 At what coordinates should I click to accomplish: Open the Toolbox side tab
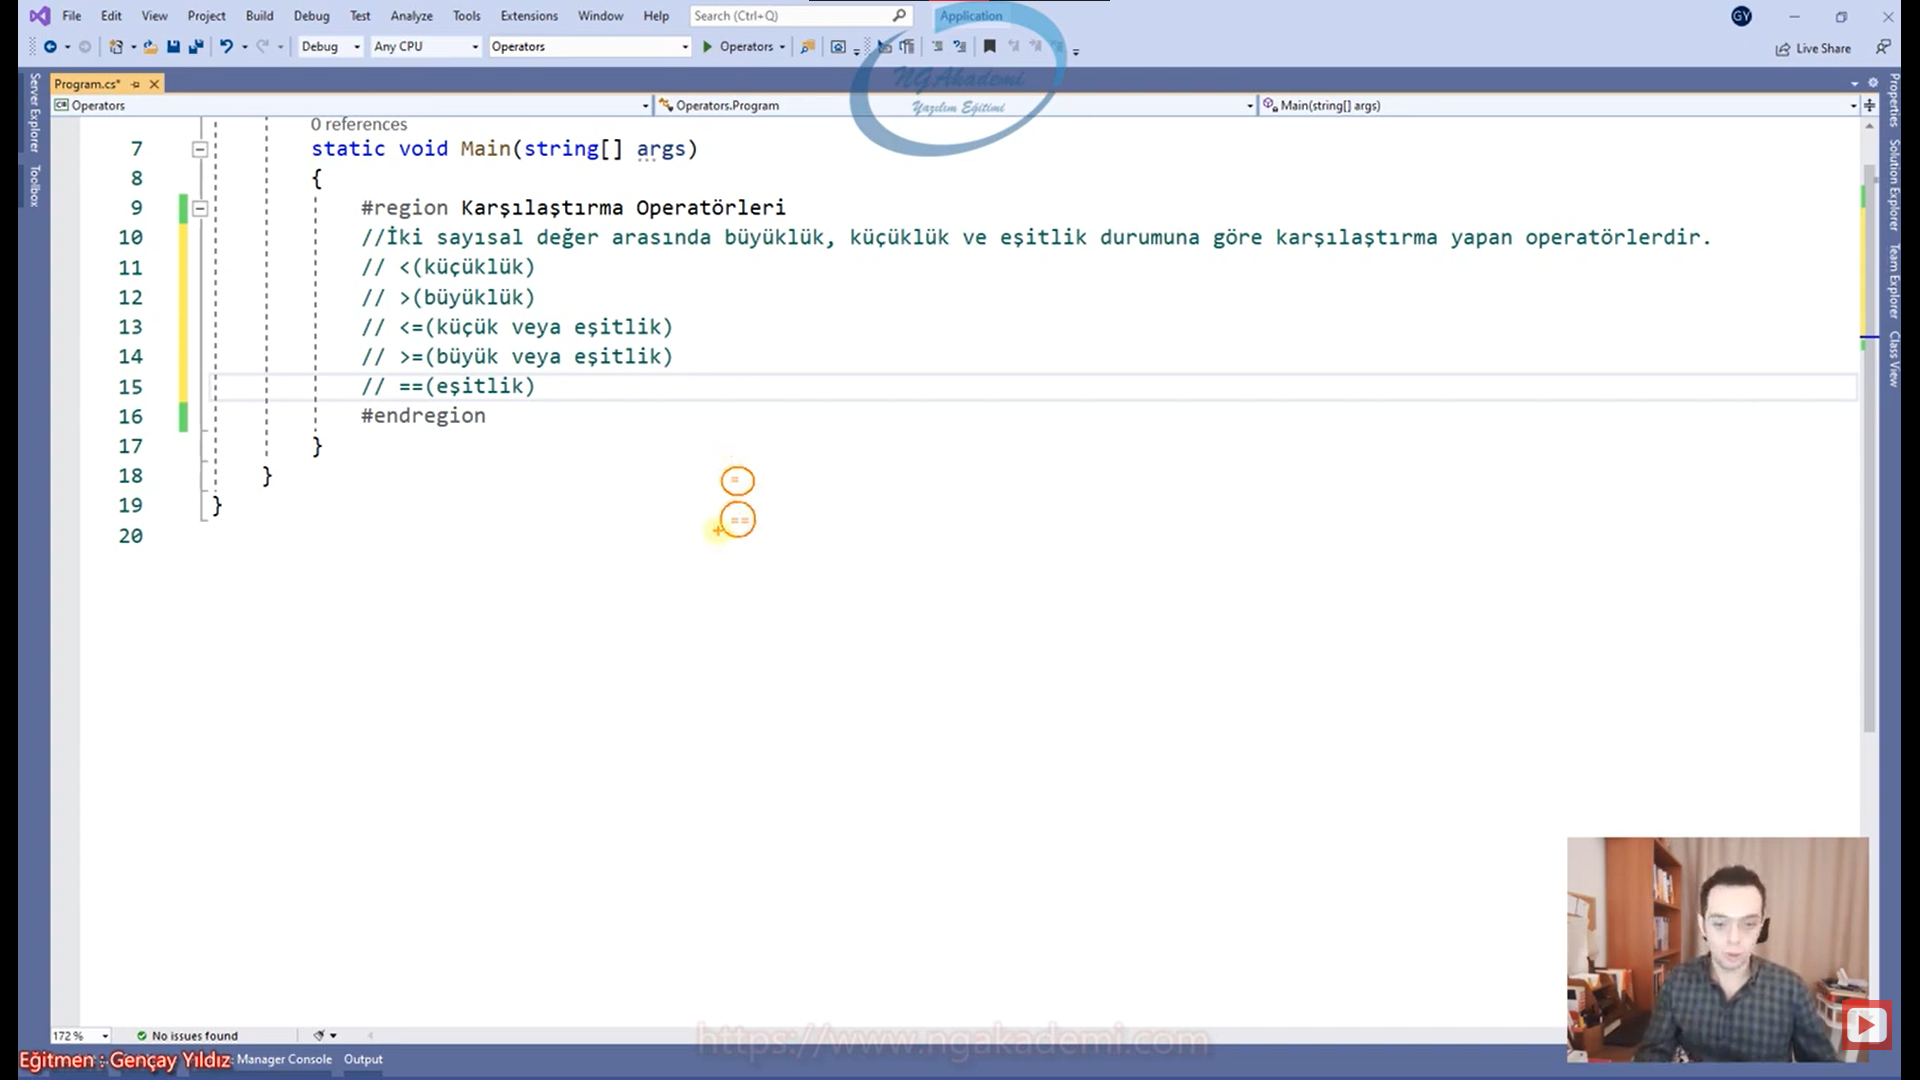coord(34,186)
